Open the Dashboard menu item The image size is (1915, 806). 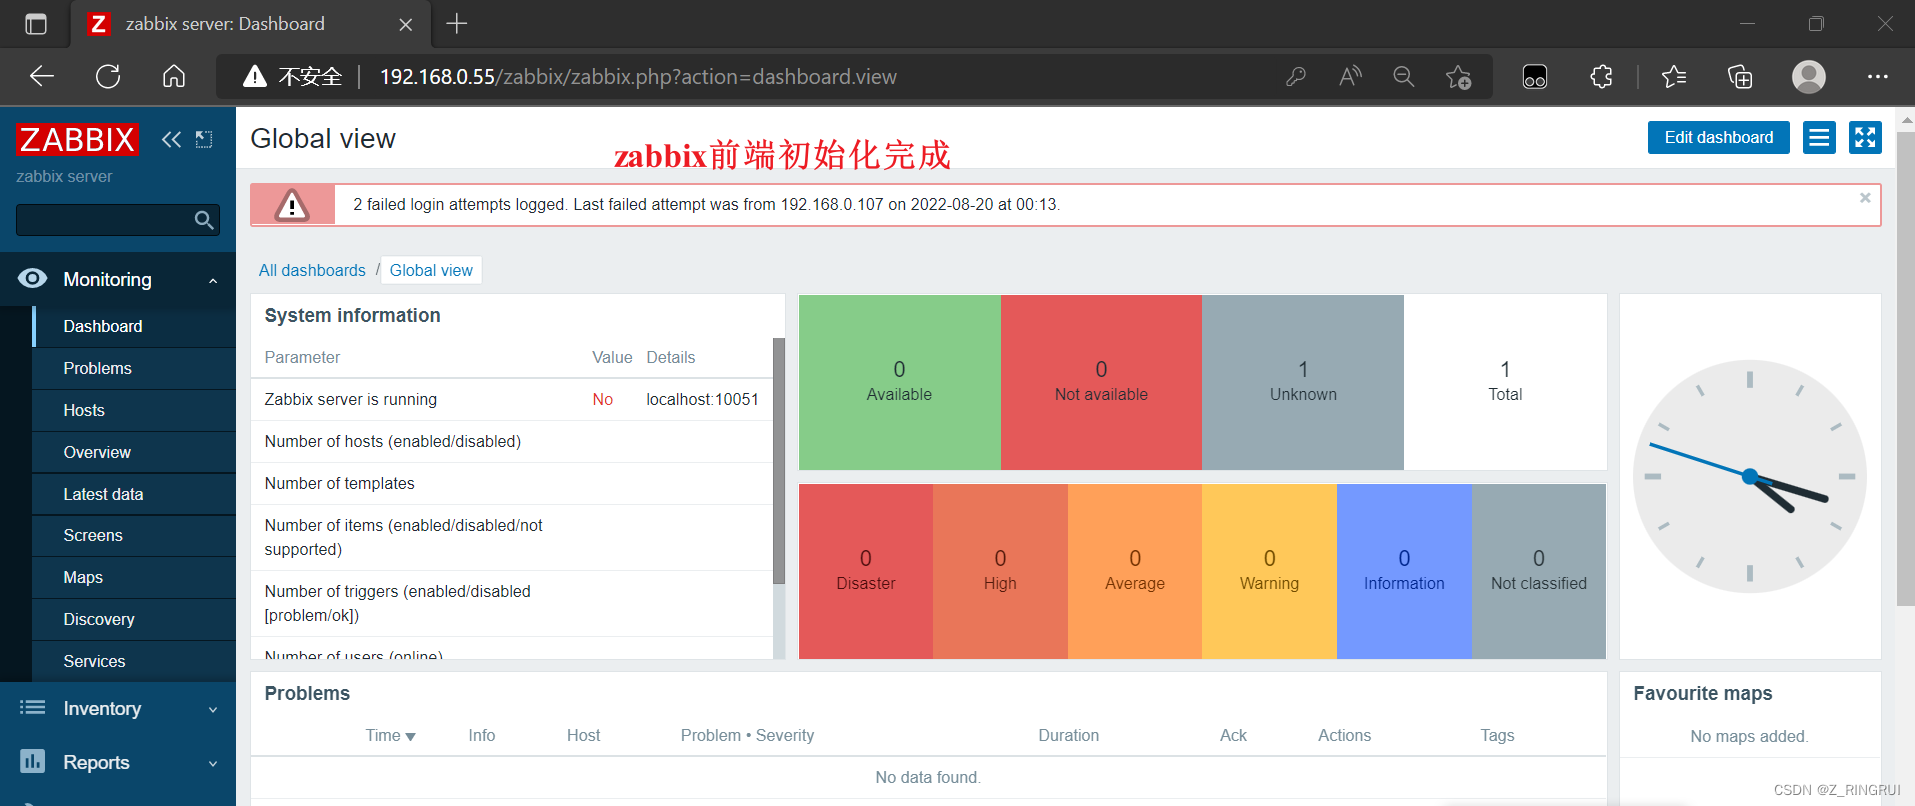click(134, 326)
